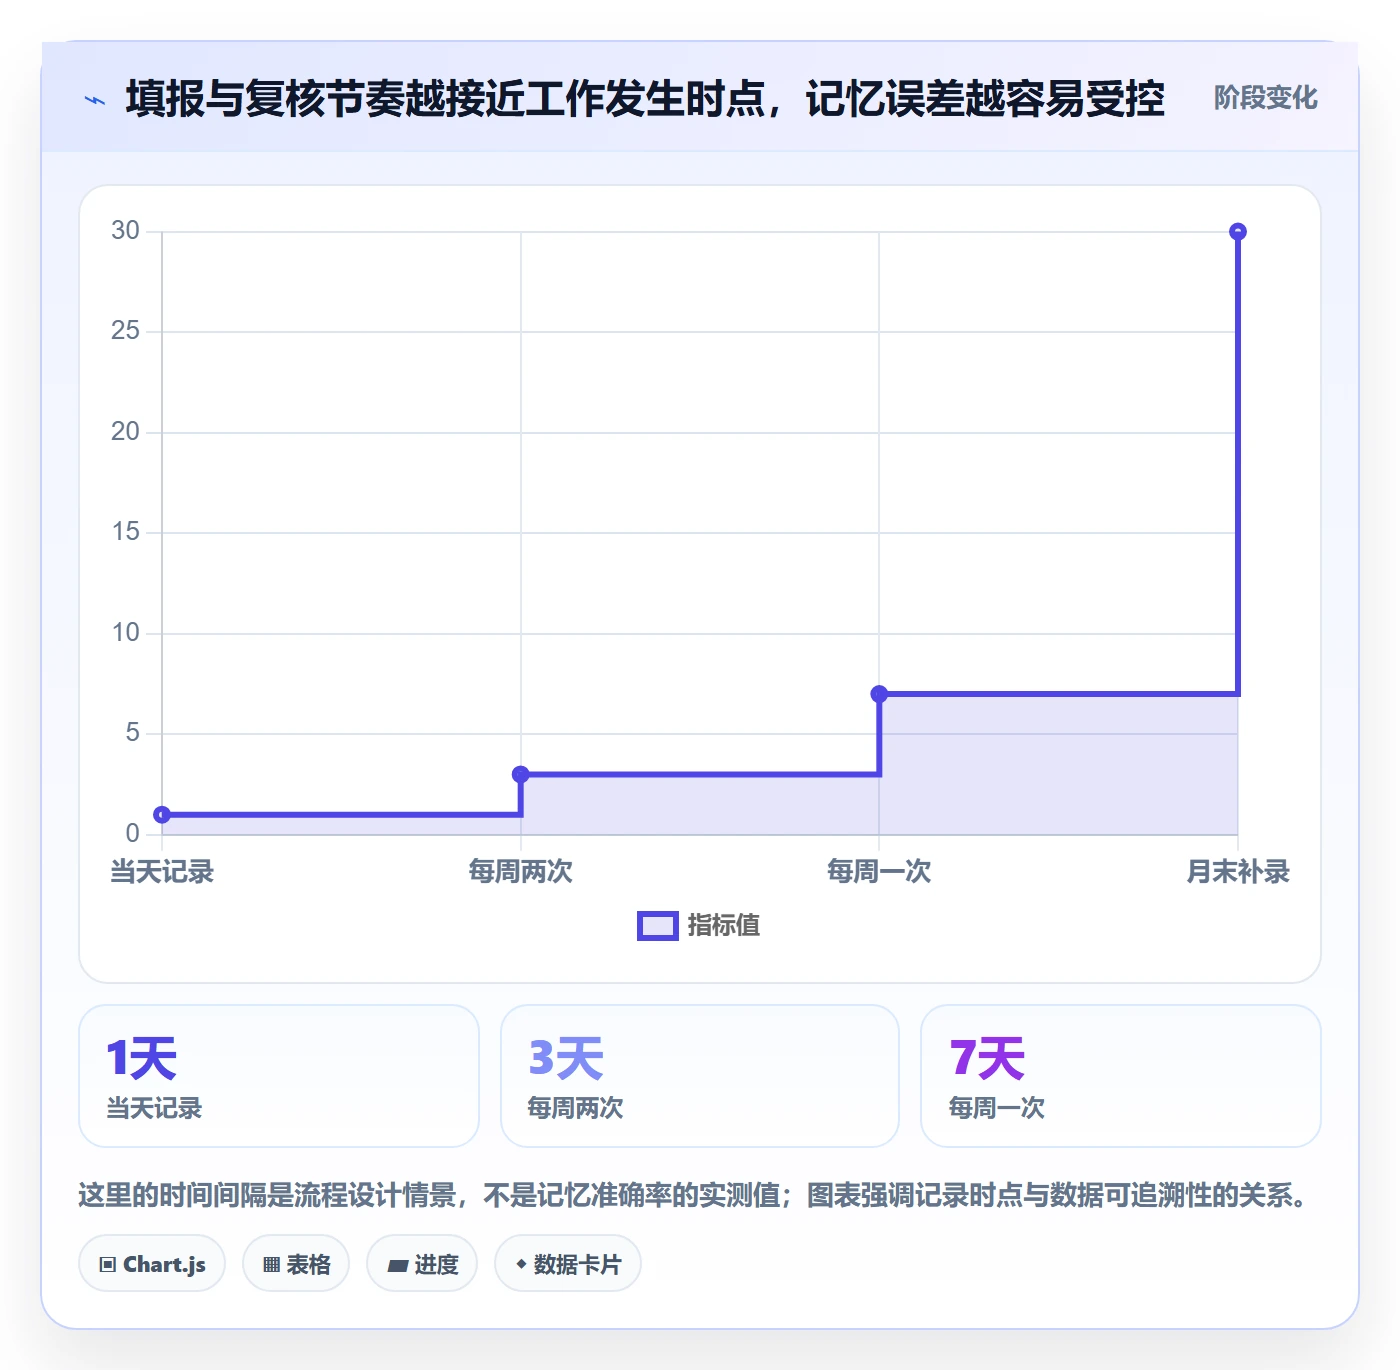The width and height of the screenshot is (1400, 1370).
Task: Click the 数据卡片 tag chip
Action: 568,1264
